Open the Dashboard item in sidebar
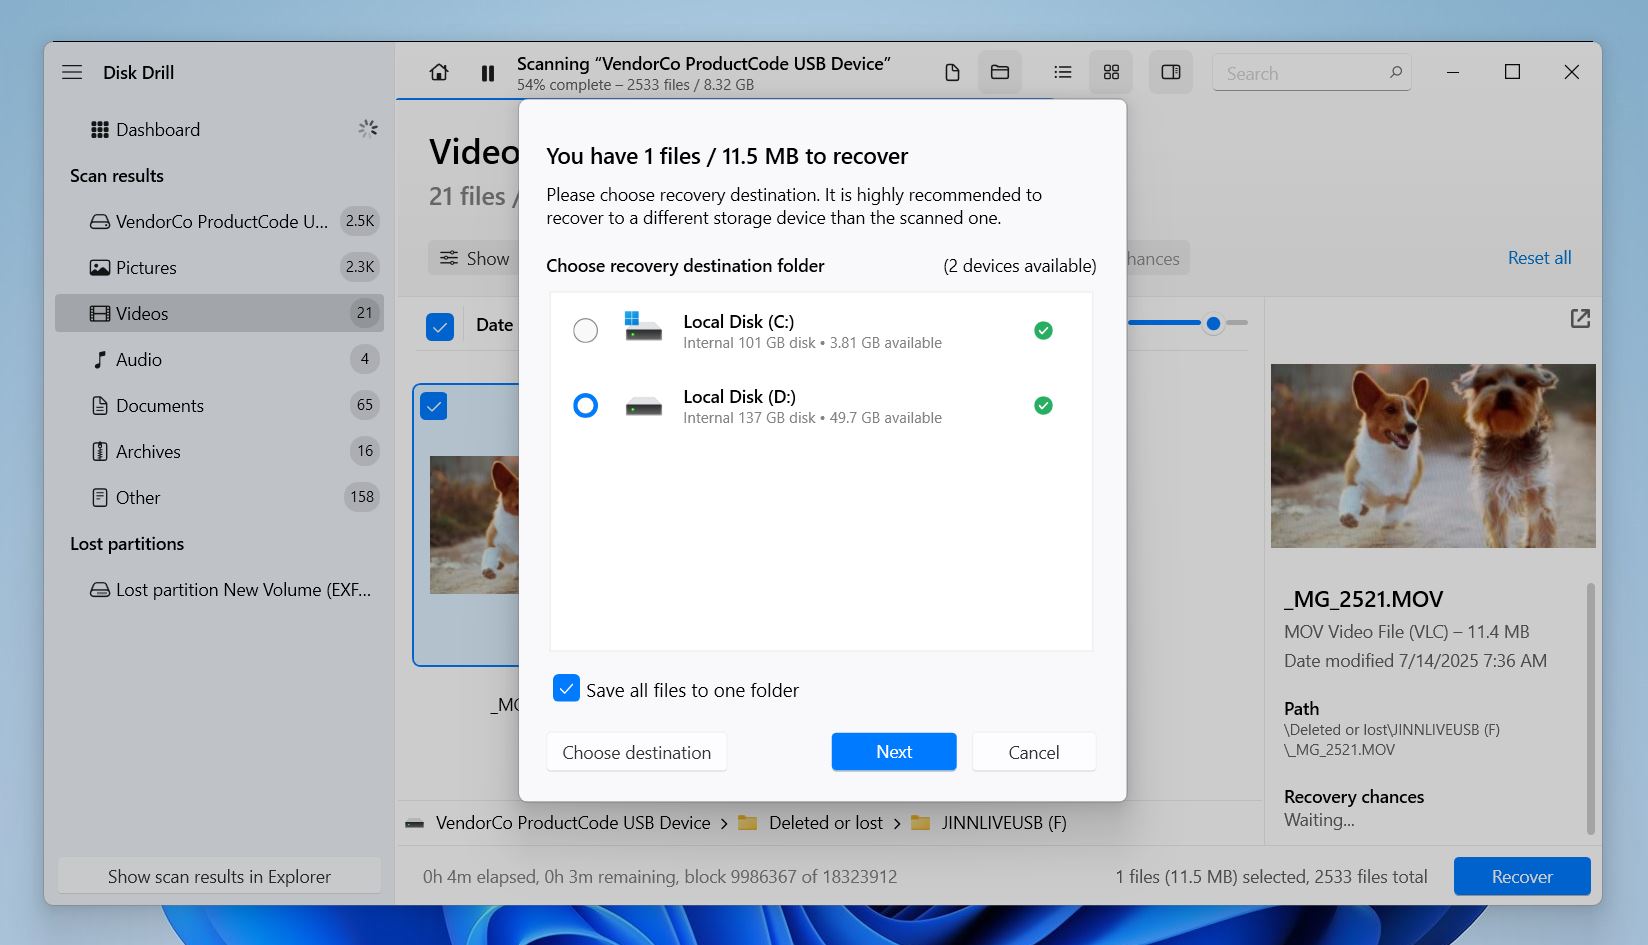Viewport: 1648px width, 945px height. tap(219, 129)
